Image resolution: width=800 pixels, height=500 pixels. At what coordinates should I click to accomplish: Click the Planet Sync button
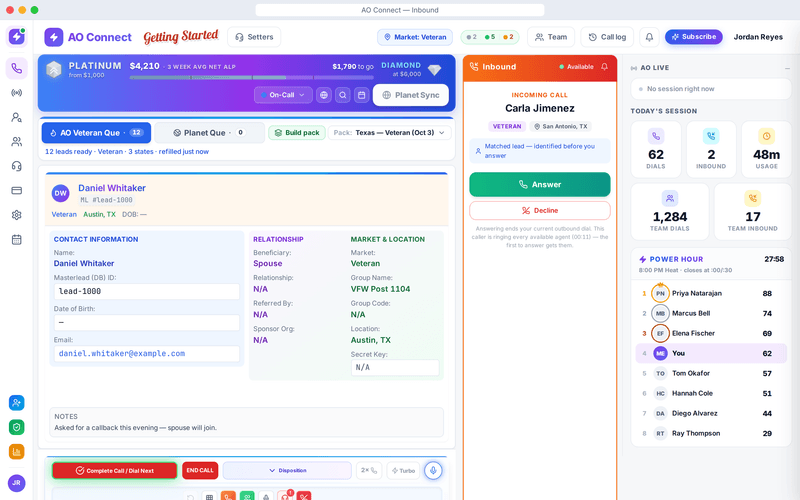[x=411, y=95]
